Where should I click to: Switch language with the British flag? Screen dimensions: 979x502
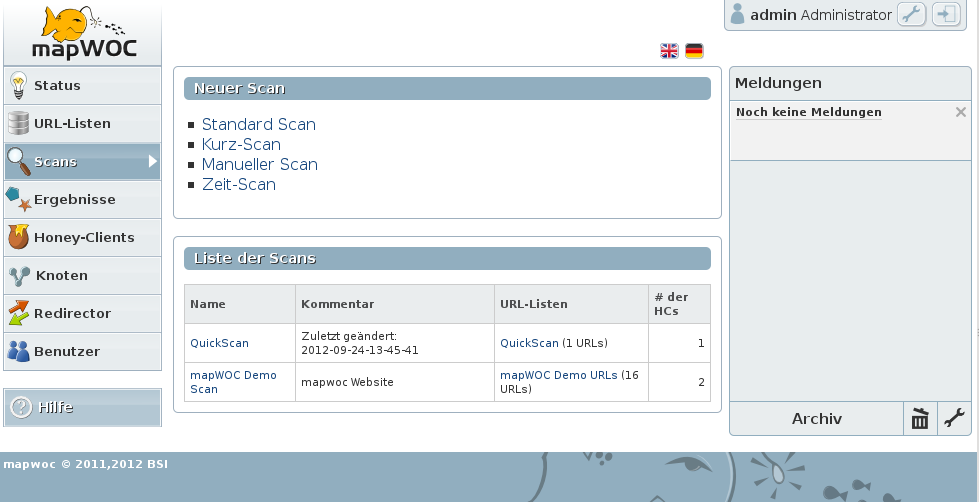(669, 51)
